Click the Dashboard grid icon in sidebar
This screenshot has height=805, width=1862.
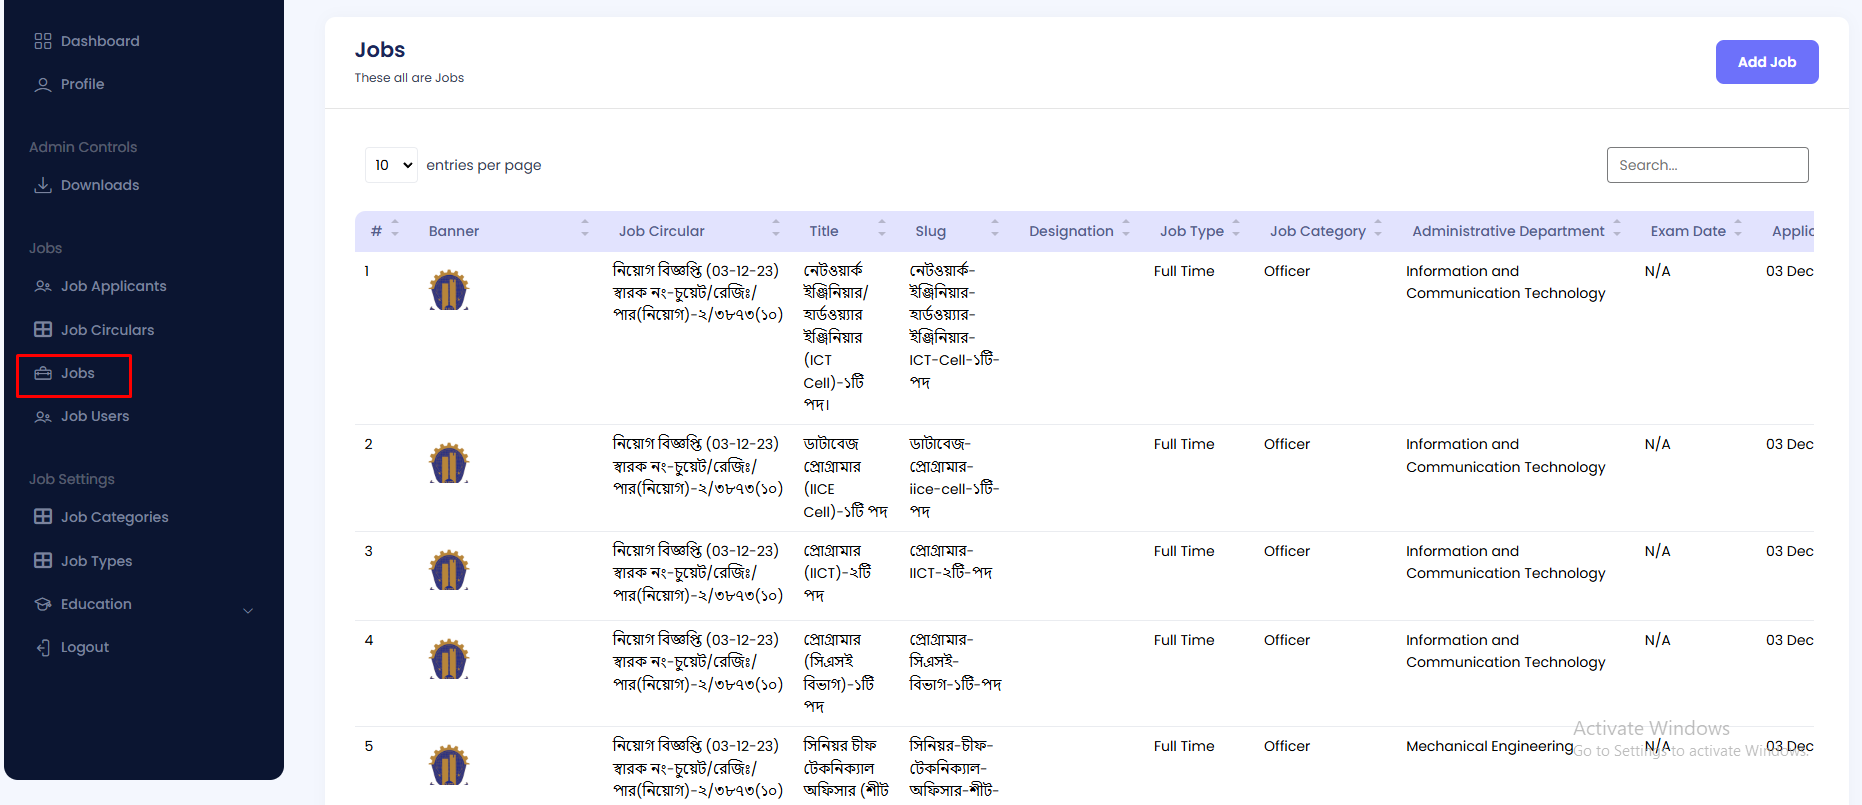(x=43, y=41)
